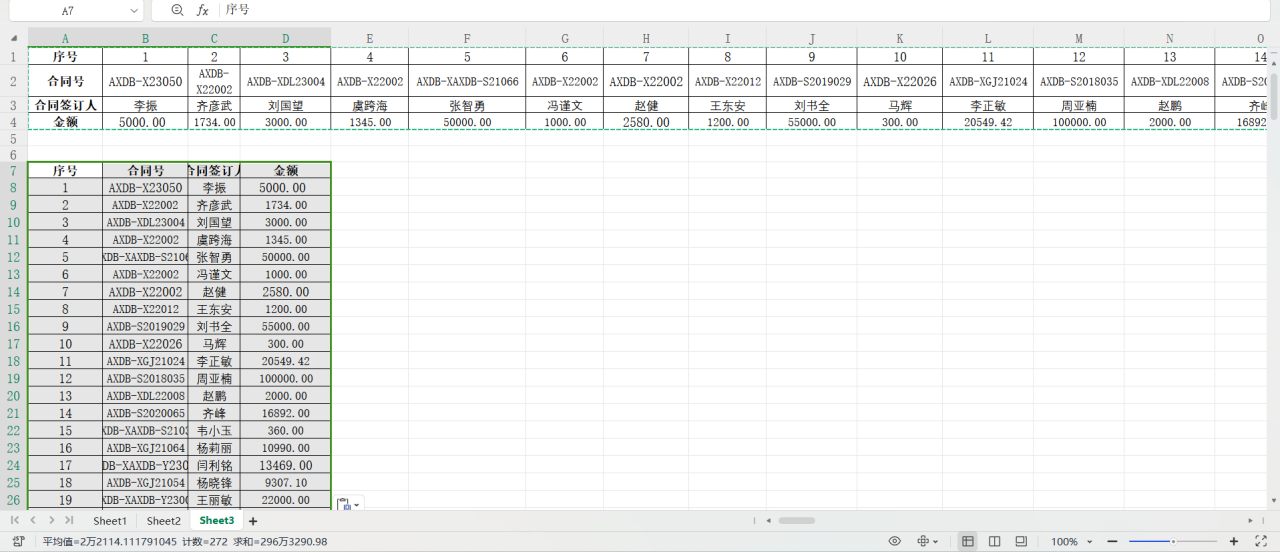Switch to page break preview icon

(x=1021, y=541)
